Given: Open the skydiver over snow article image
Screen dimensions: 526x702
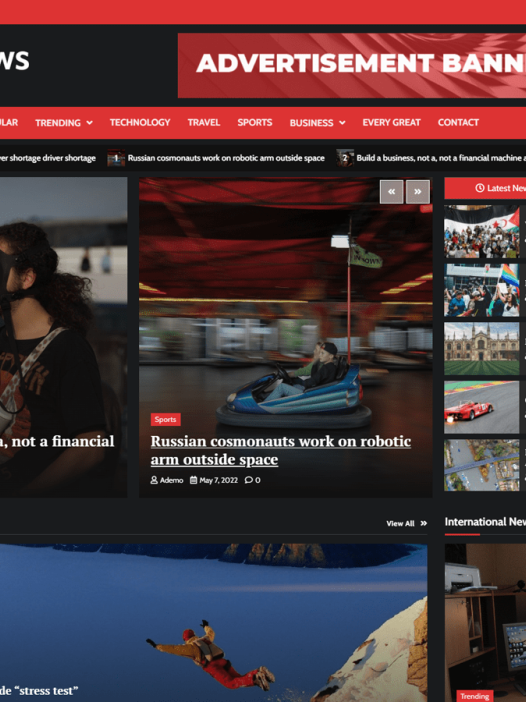Looking at the screenshot, I should [214, 623].
